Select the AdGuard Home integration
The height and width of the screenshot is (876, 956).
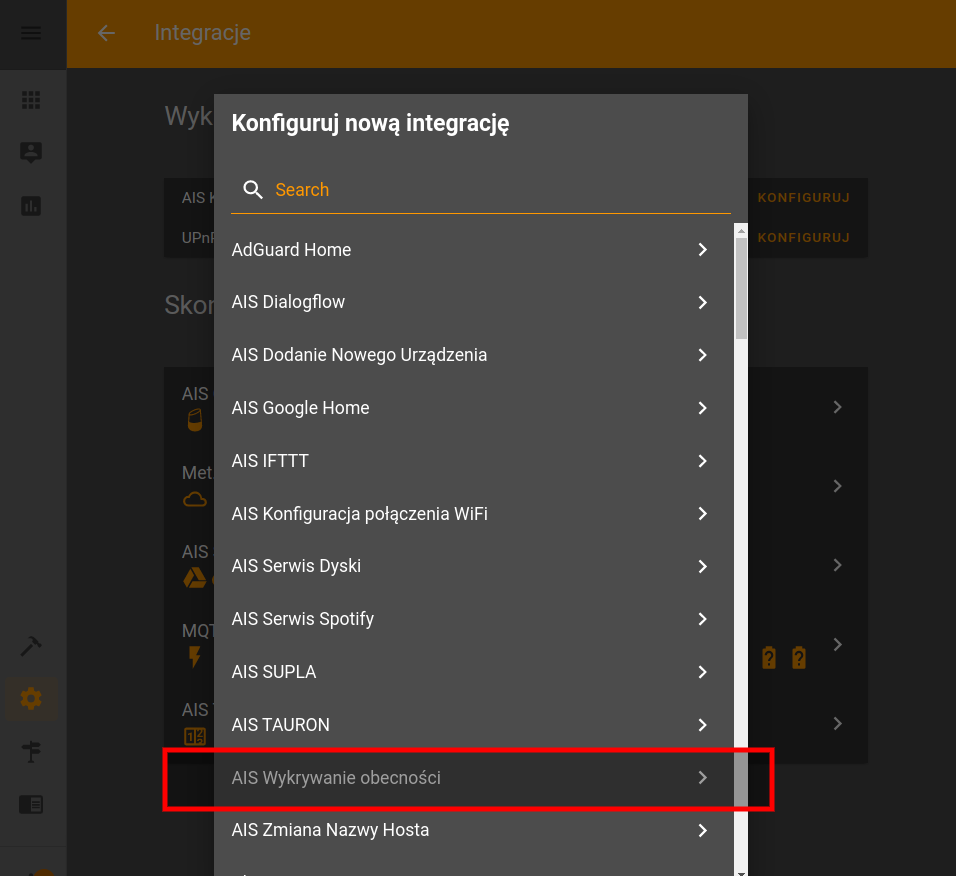tap(474, 250)
